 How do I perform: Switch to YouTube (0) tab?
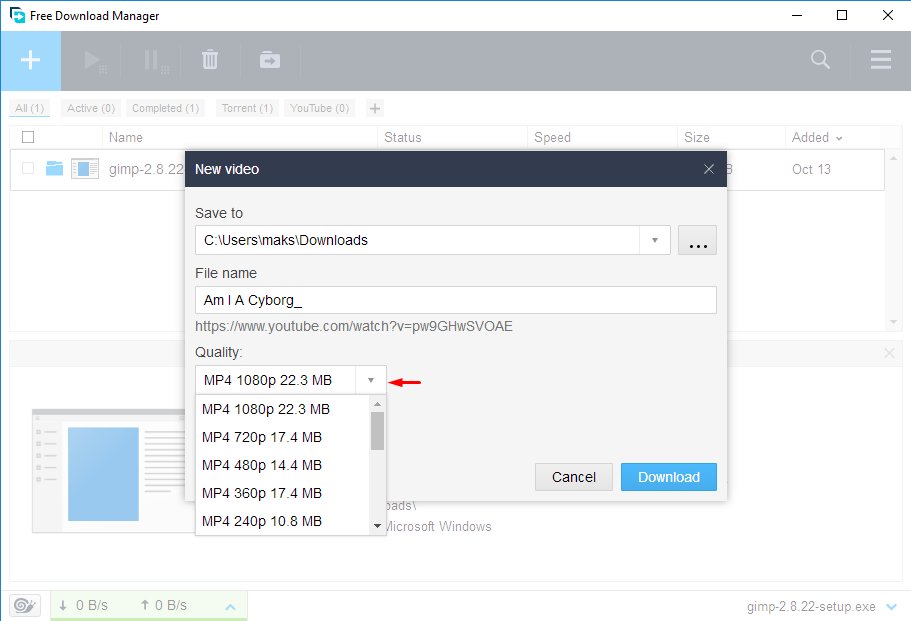point(319,108)
